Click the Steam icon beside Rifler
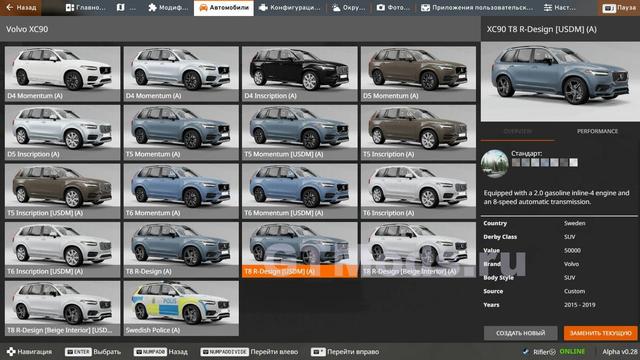This screenshot has height=360, width=640. click(x=526, y=351)
